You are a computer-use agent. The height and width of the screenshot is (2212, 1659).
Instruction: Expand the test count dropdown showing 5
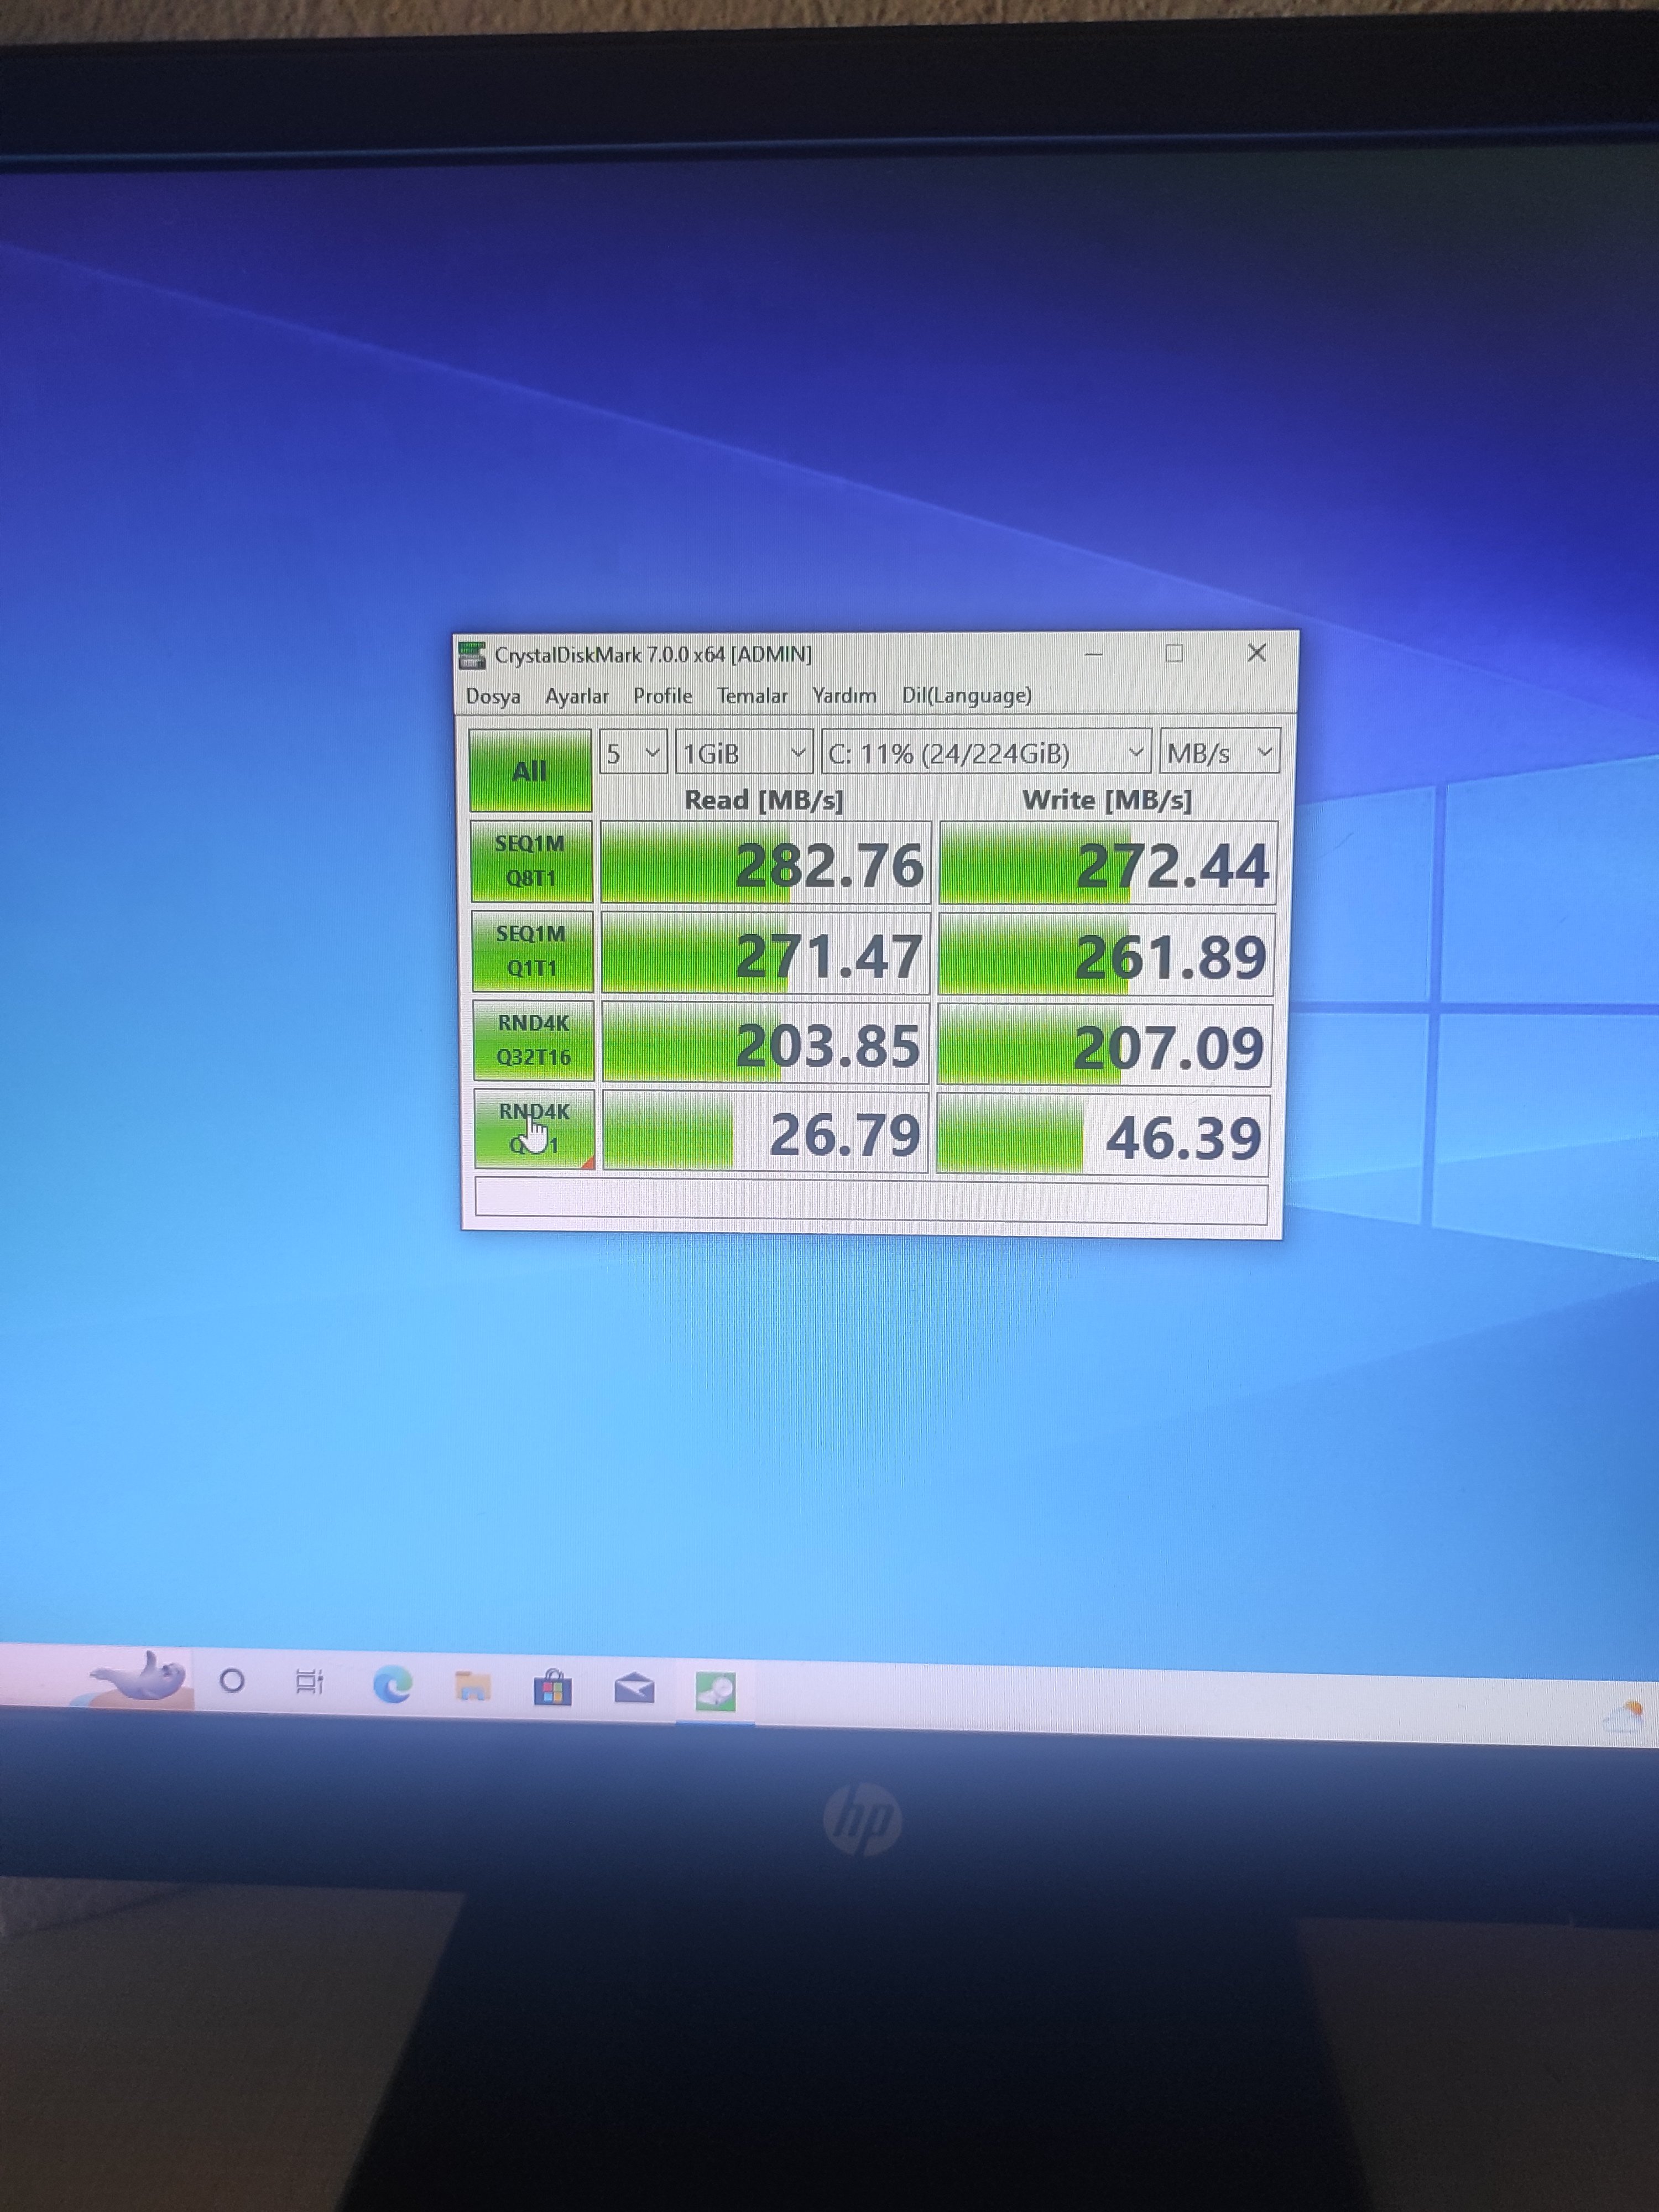[633, 753]
